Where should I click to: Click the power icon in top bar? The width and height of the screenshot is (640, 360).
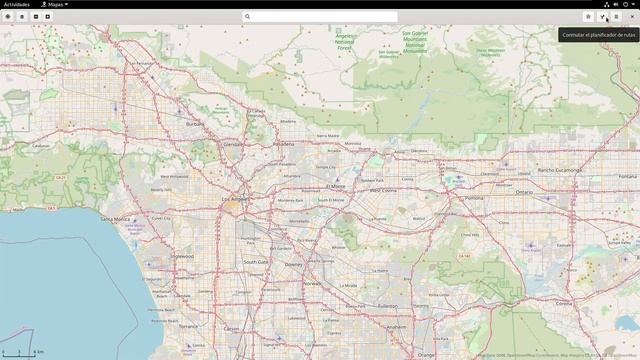pyautogui.click(x=625, y=4)
